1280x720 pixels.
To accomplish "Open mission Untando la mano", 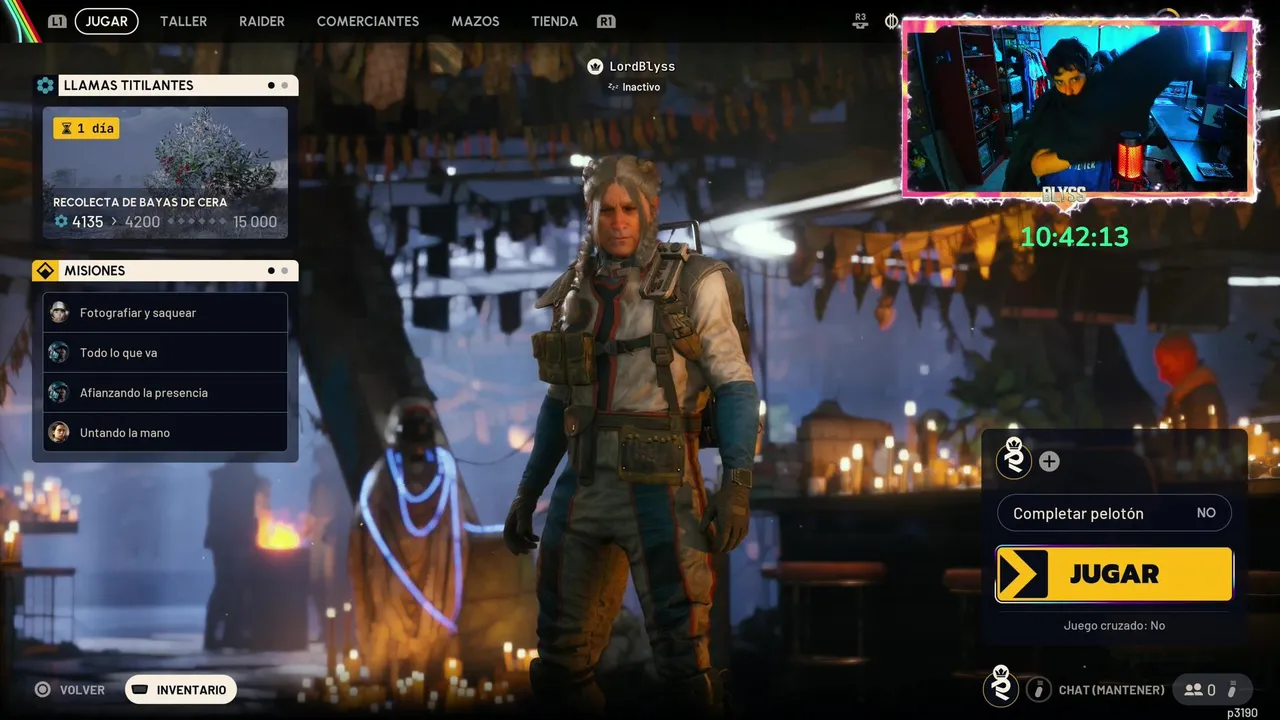I will (165, 433).
